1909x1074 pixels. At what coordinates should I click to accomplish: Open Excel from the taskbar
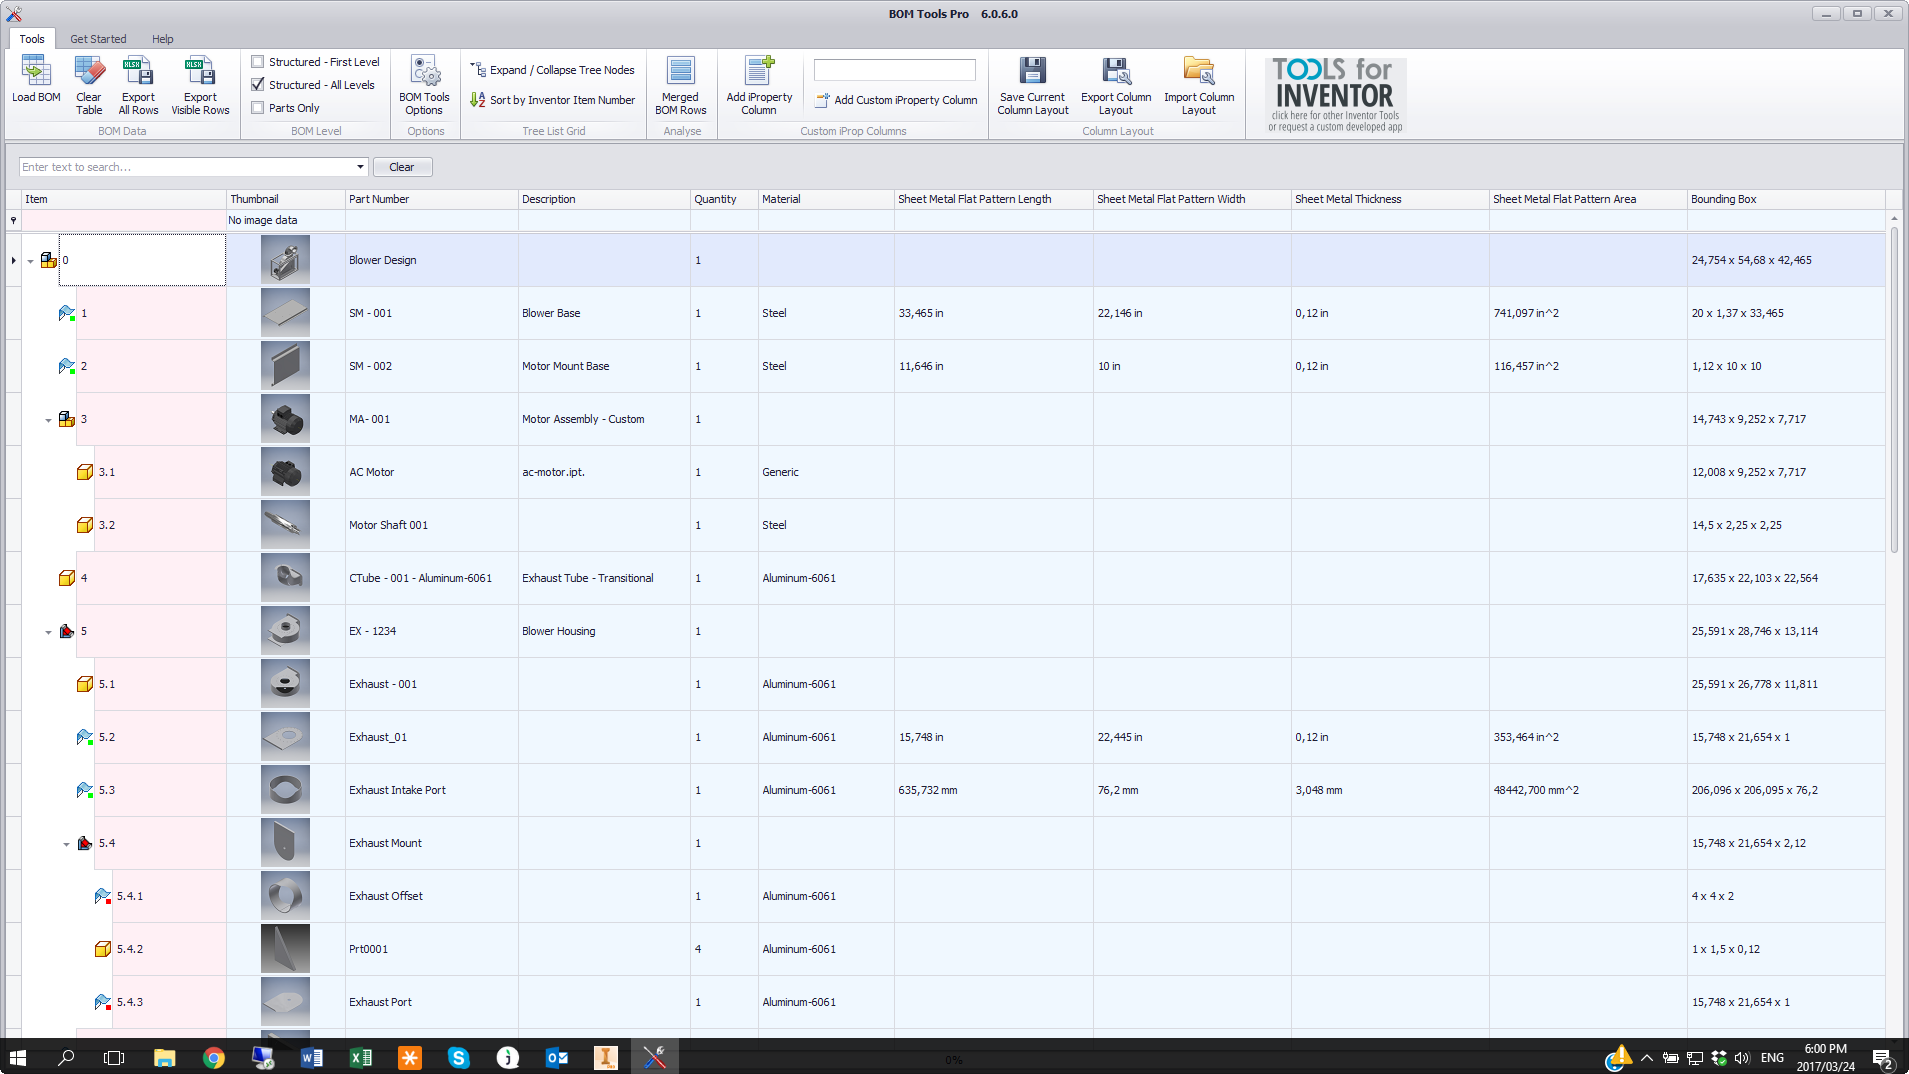(361, 1058)
